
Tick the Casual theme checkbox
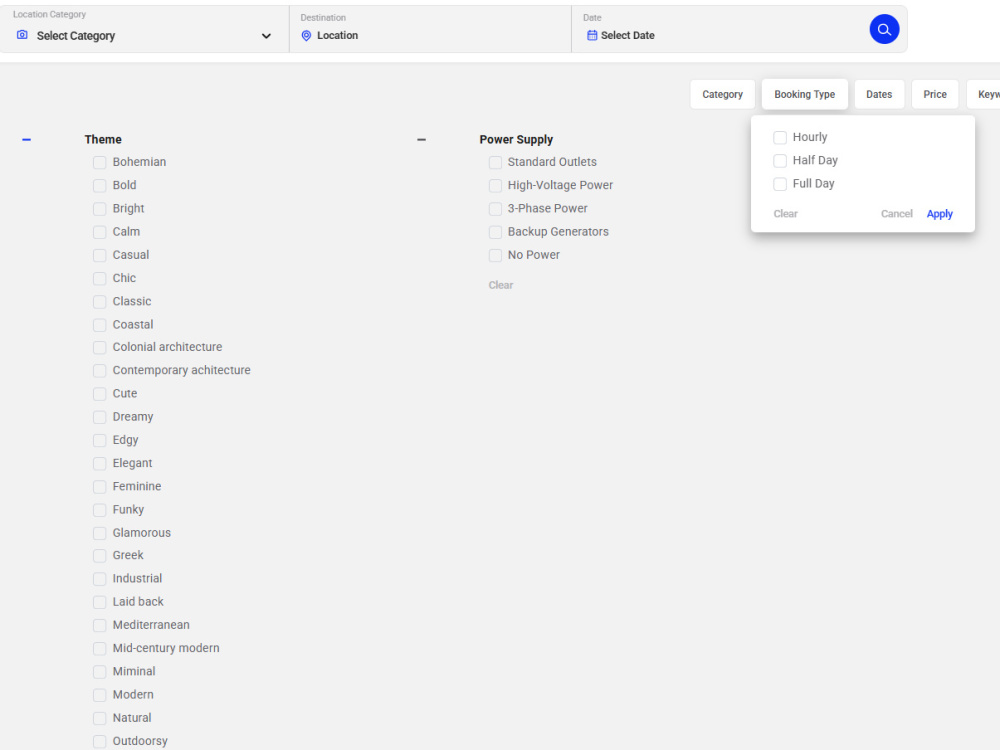pyautogui.click(x=99, y=255)
